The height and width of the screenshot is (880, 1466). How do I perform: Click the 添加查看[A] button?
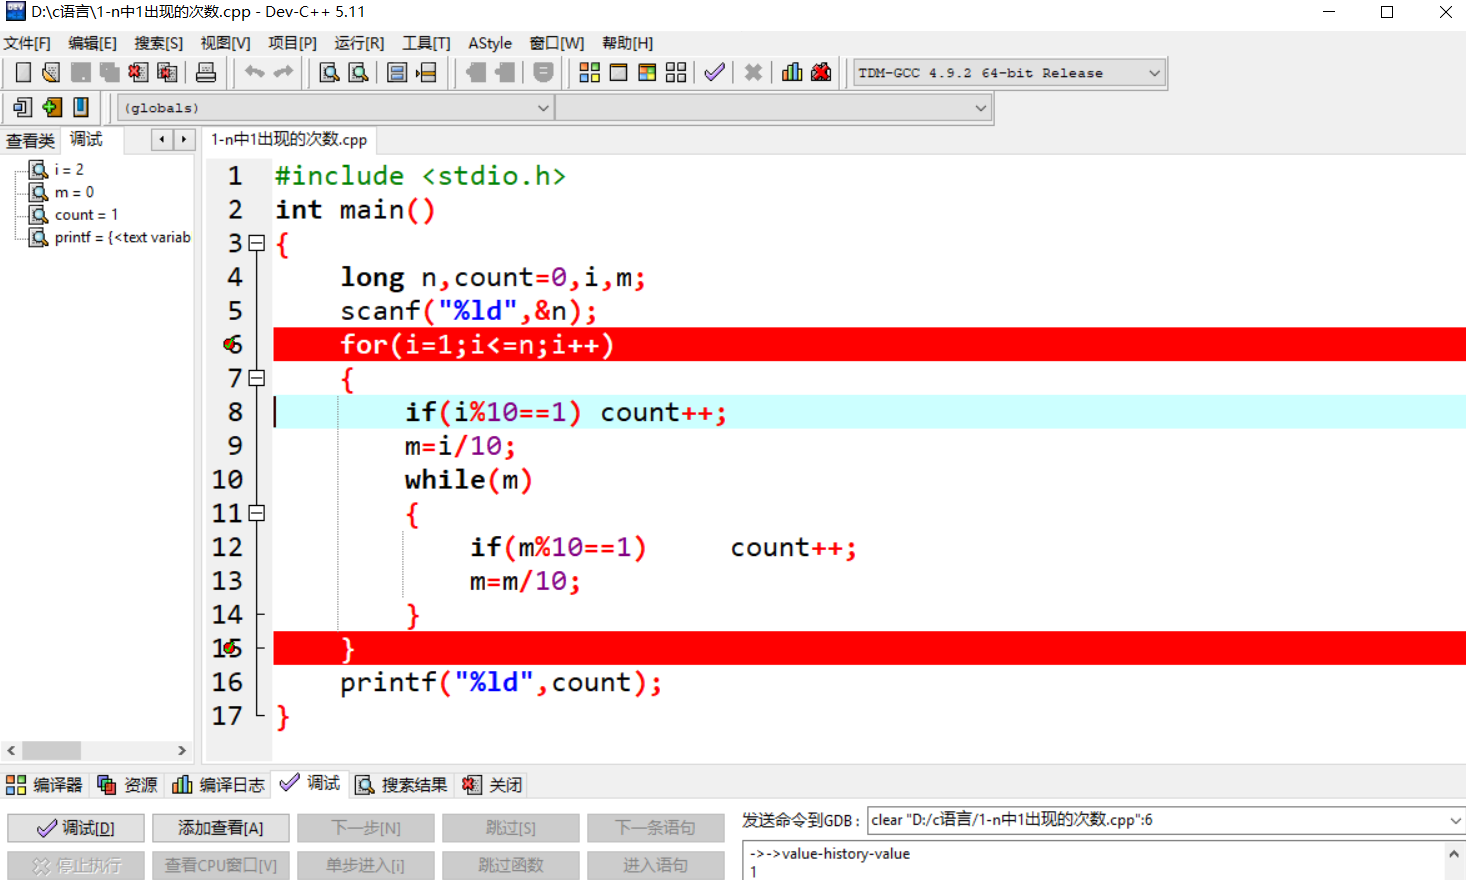point(221,828)
